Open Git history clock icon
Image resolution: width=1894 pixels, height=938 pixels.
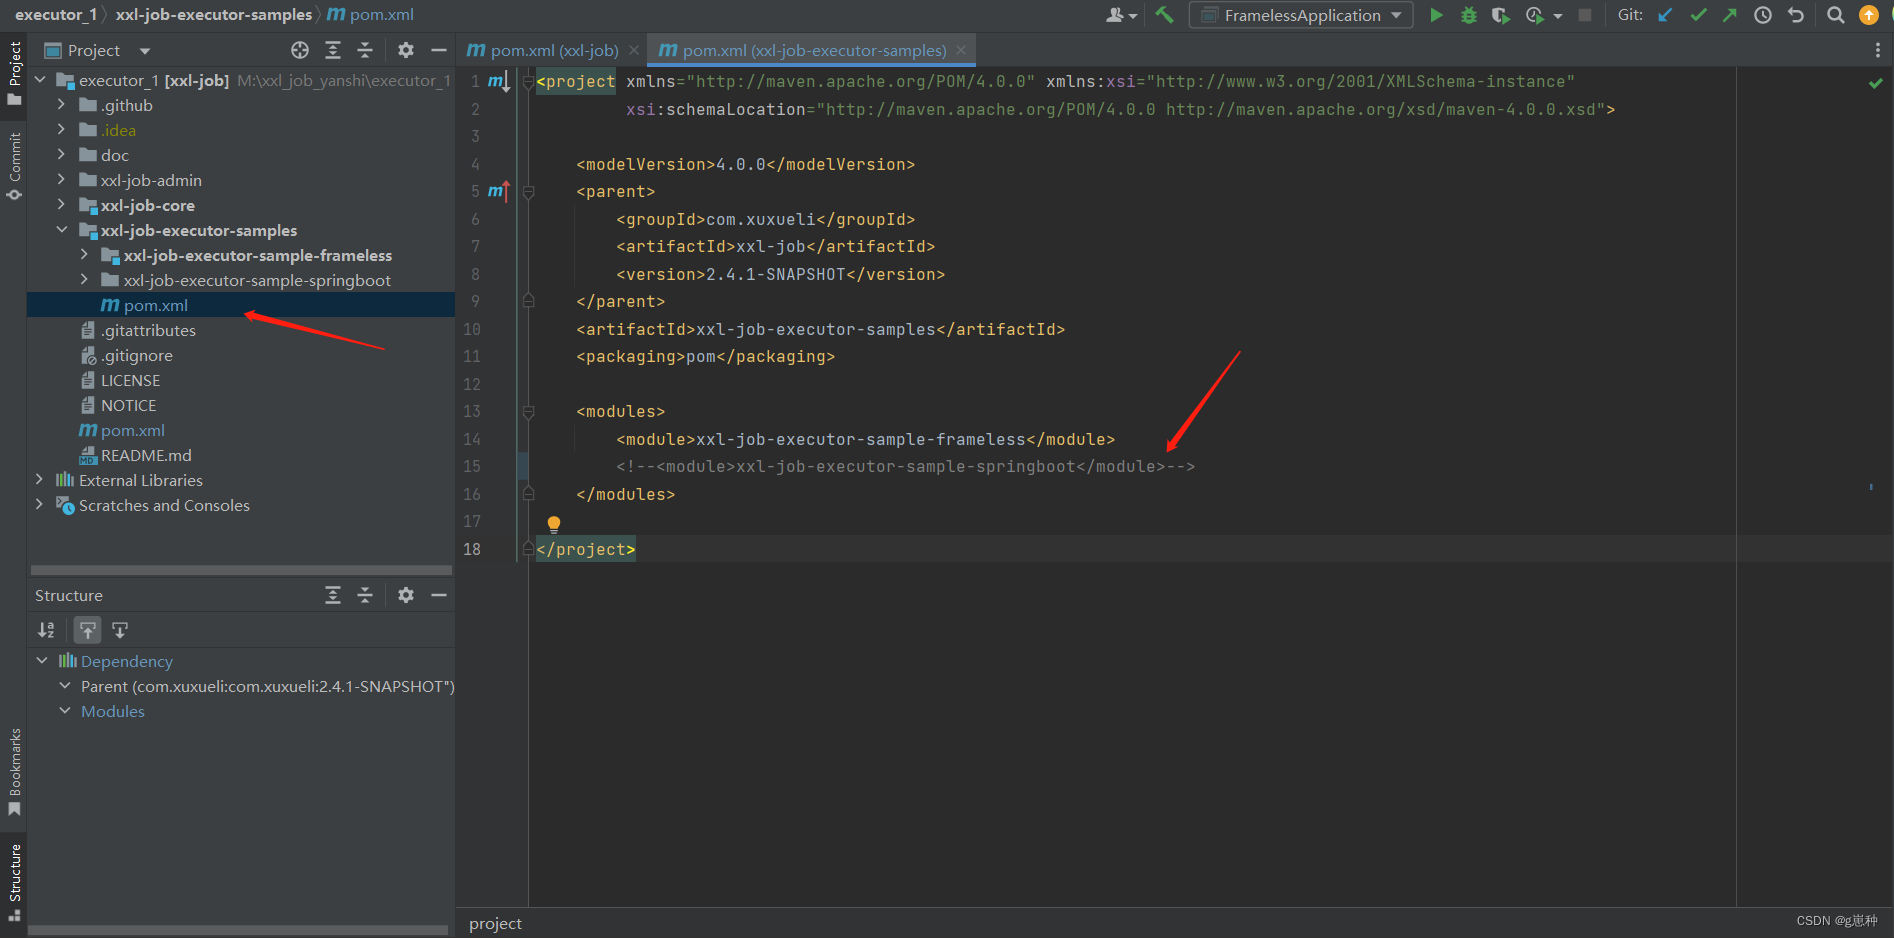click(1763, 15)
